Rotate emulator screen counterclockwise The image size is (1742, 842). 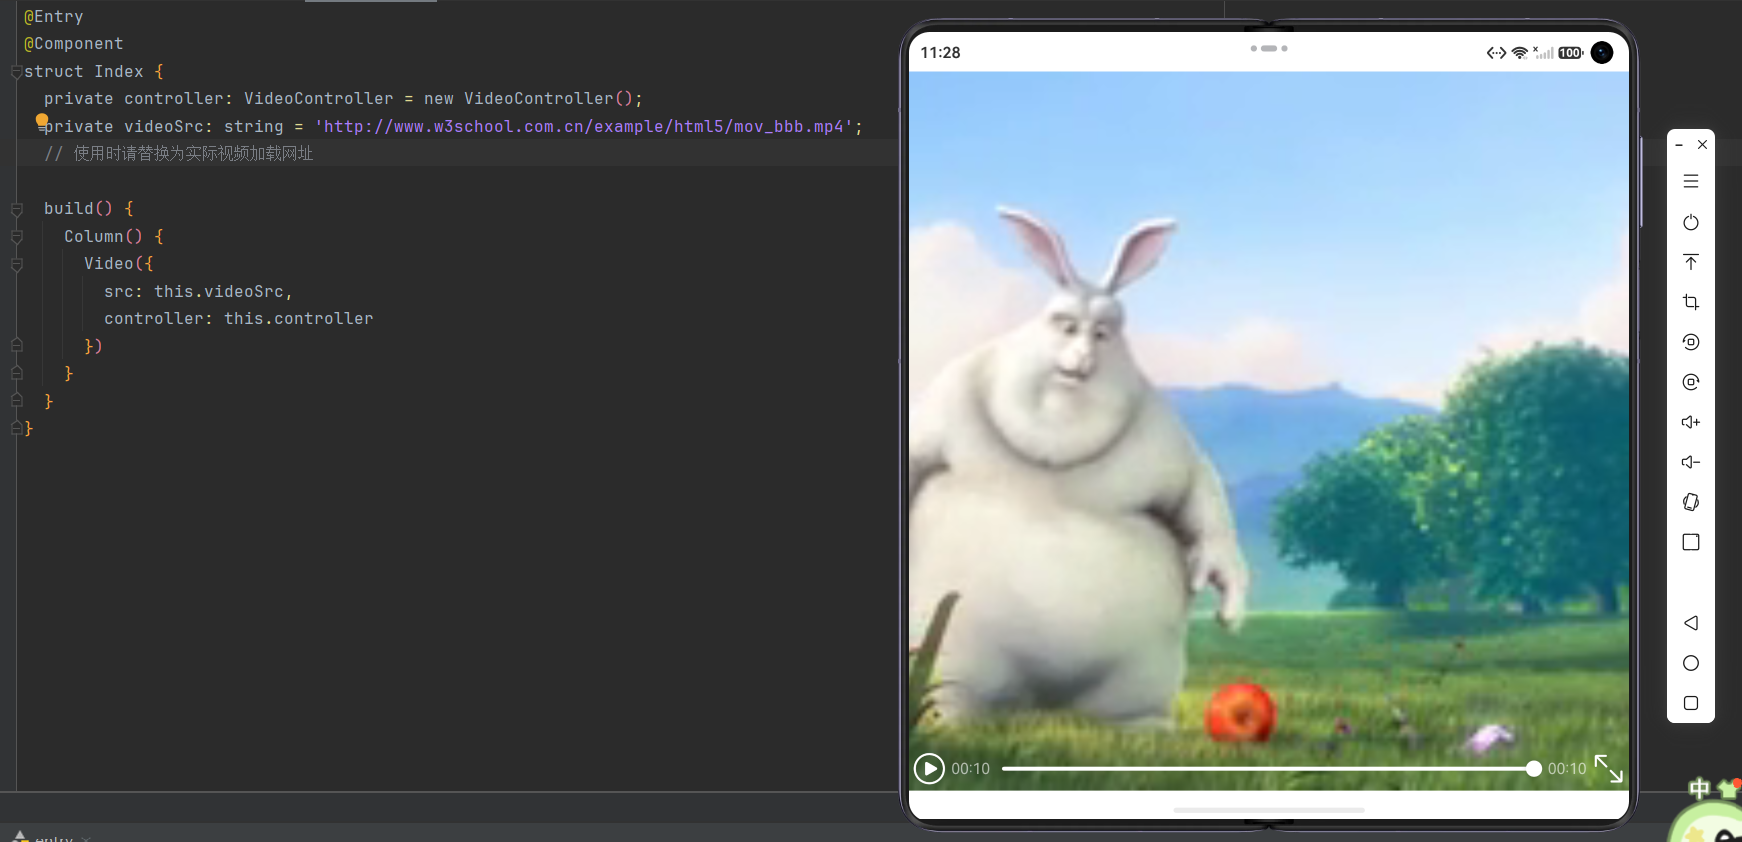[1691, 342]
